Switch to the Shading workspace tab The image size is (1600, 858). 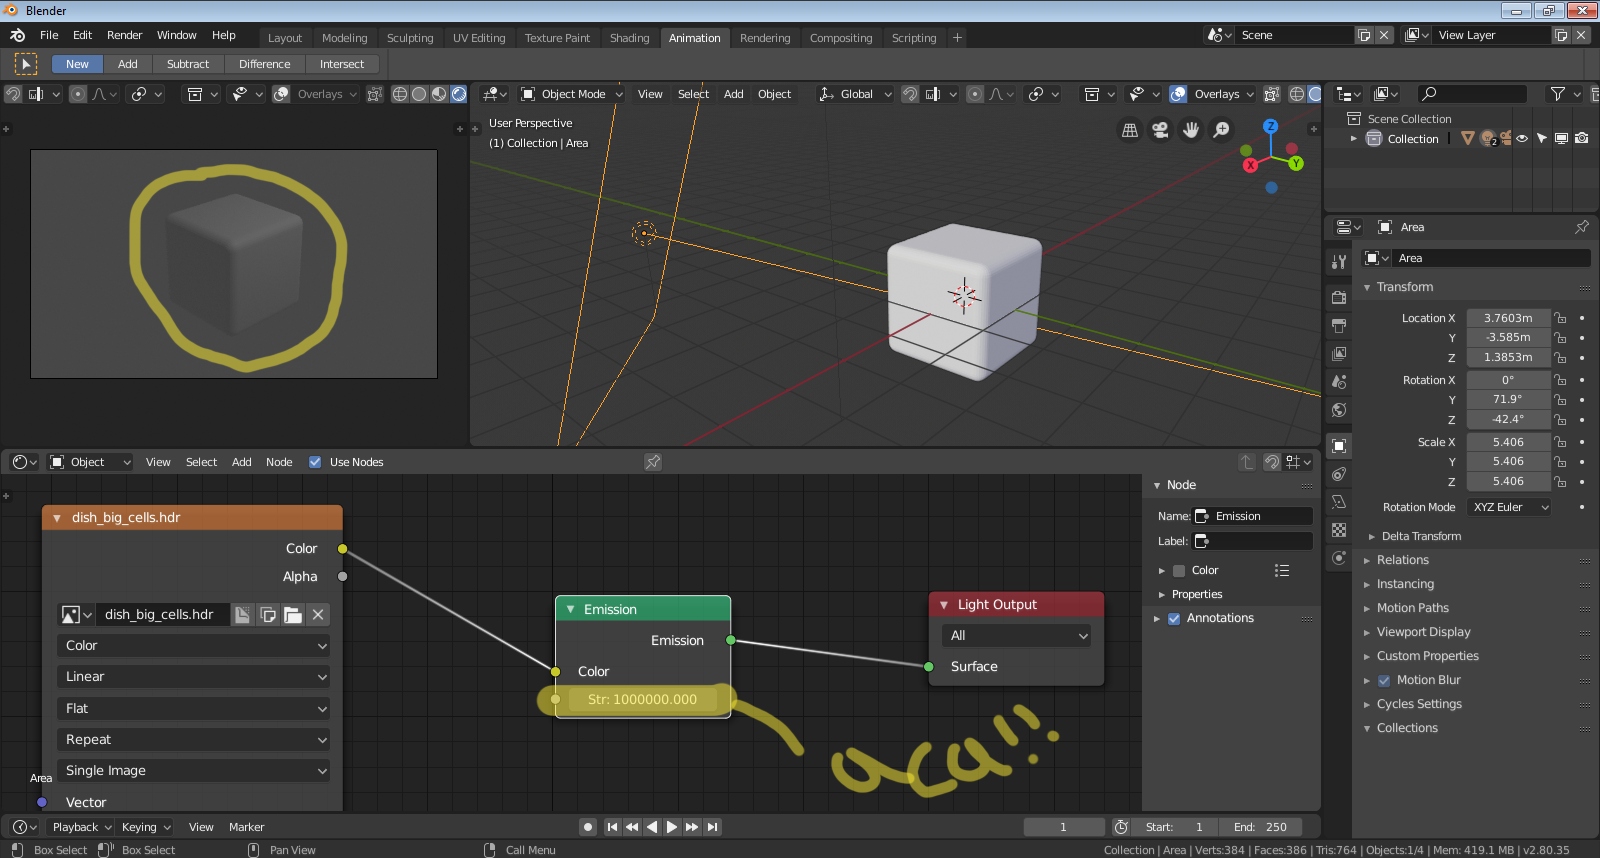[630, 38]
